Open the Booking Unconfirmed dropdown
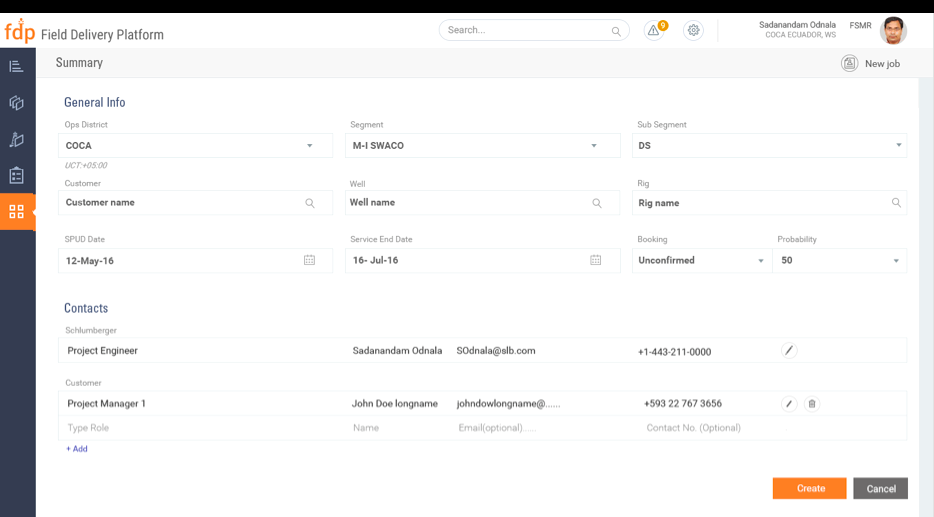This screenshot has height=517, width=934. [x=760, y=261]
